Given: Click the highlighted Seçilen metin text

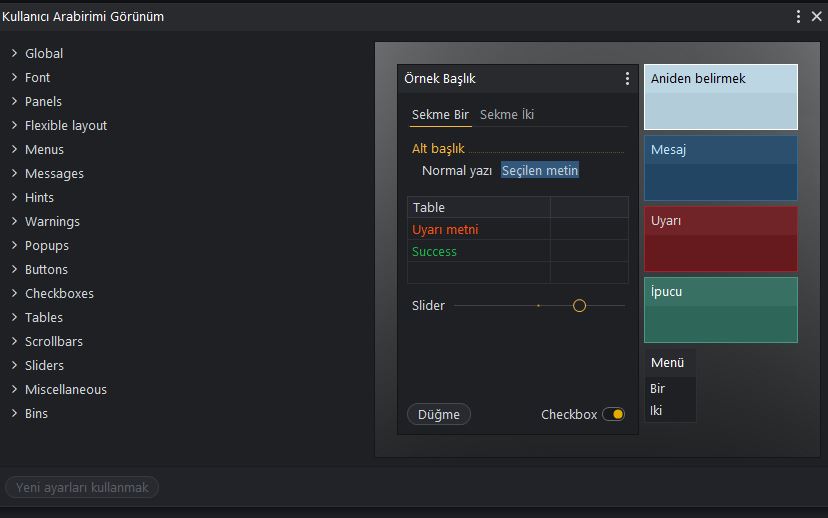Looking at the screenshot, I should pyautogui.click(x=540, y=171).
